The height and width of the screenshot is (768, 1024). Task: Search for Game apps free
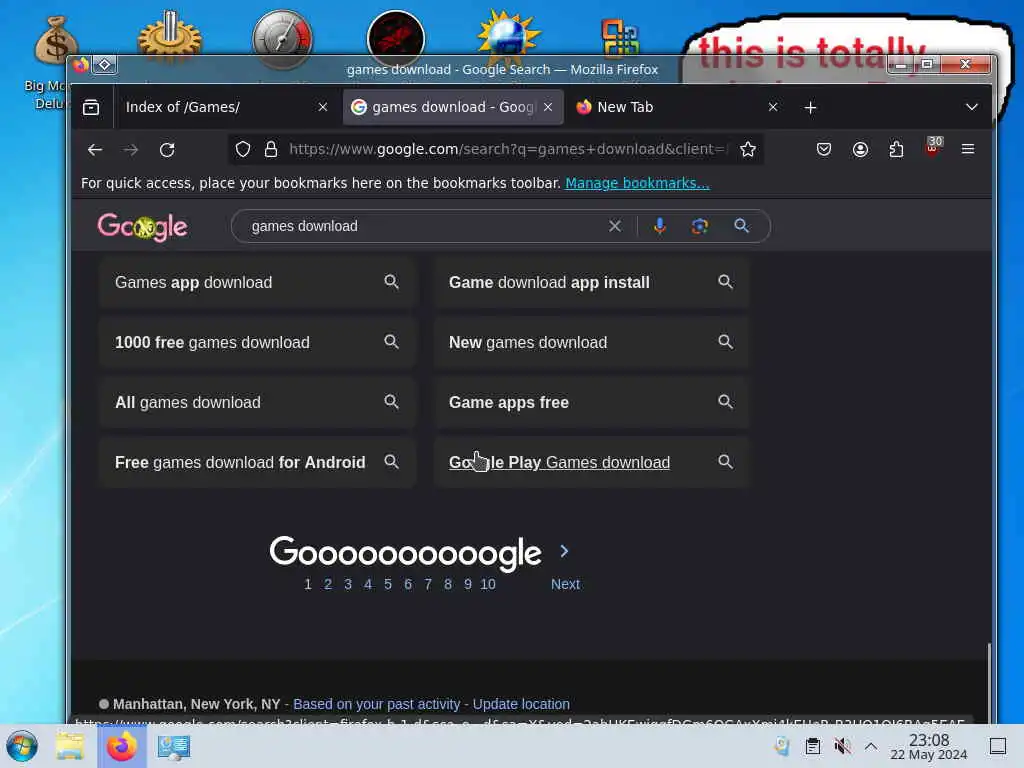point(592,402)
